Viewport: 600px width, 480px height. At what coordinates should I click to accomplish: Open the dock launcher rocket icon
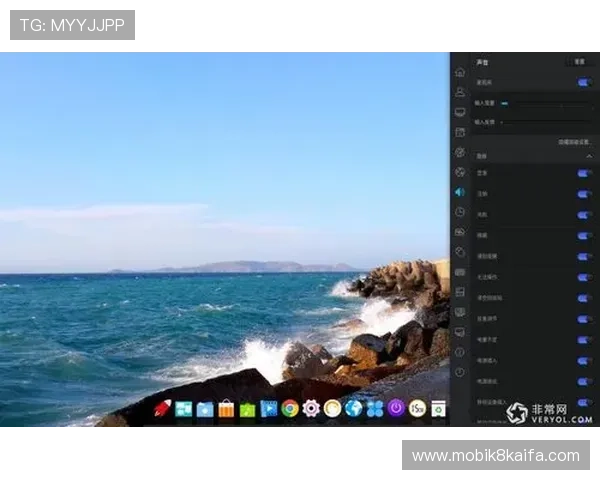coord(163,408)
